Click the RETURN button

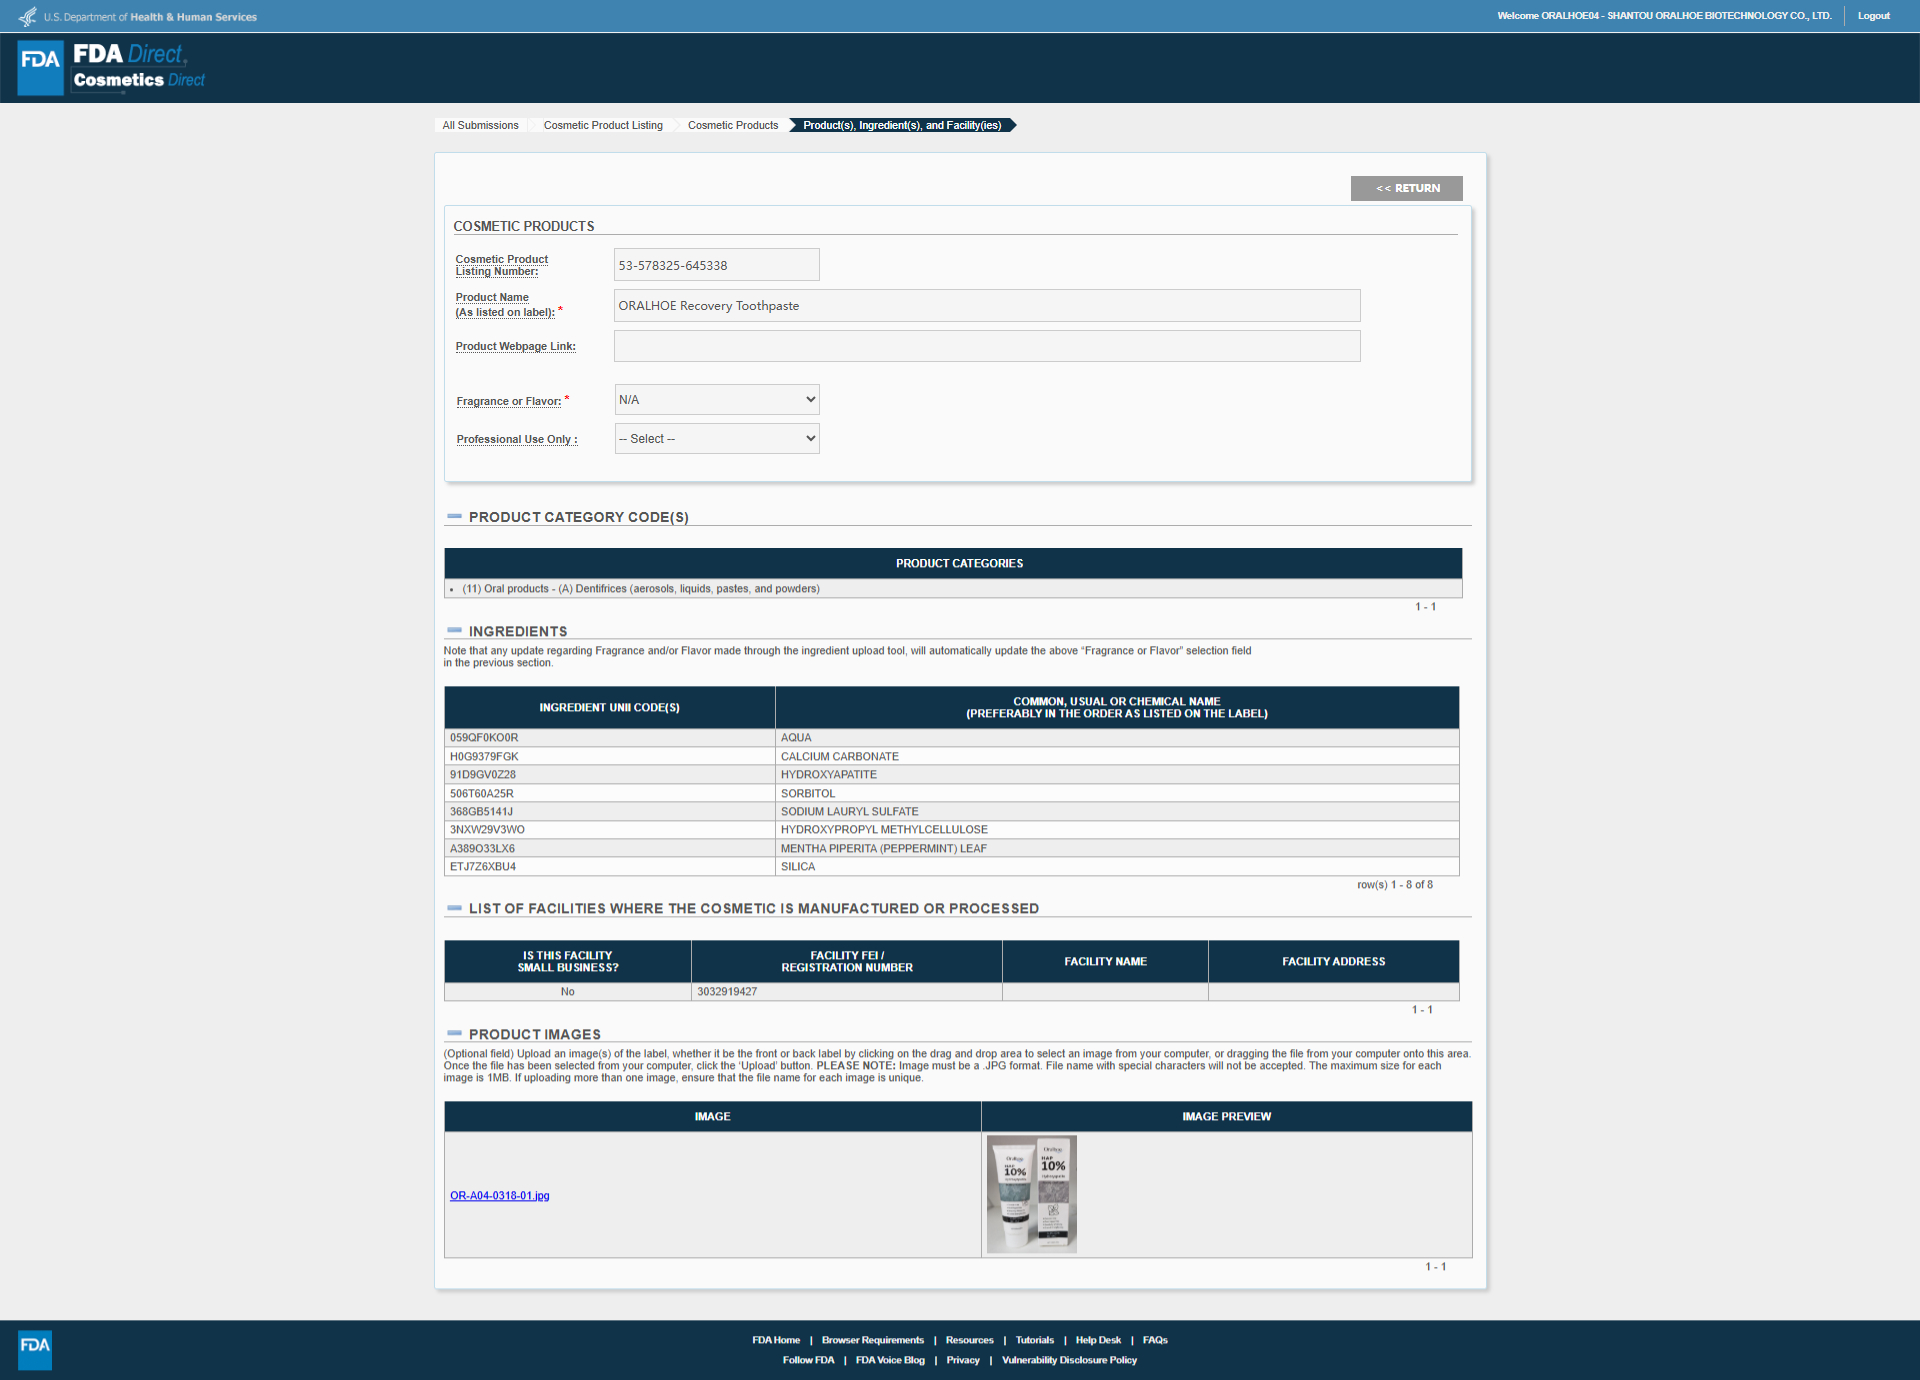click(1407, 188)
